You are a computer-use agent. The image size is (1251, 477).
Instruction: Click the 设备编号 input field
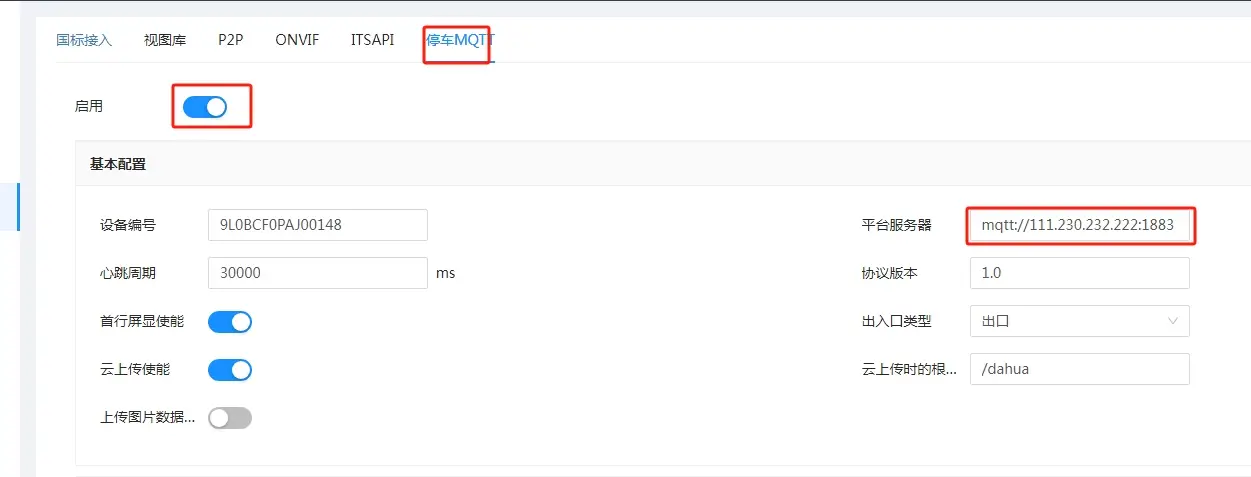[317, 225]
